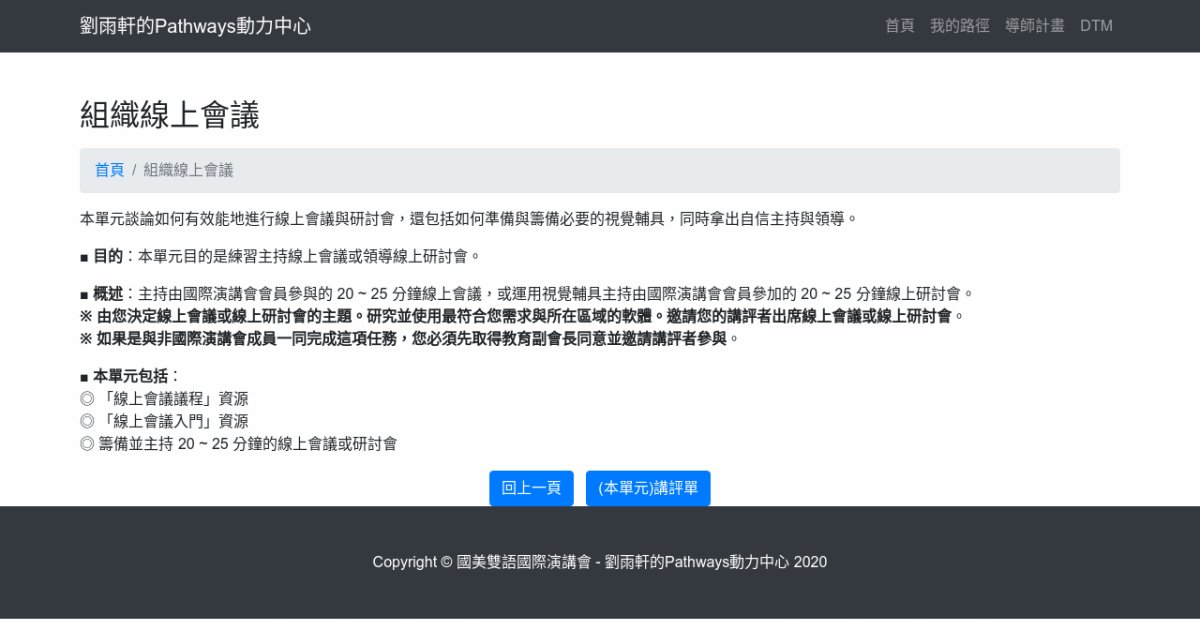Select DTM in the top navigation

(x=1096, y=26)
